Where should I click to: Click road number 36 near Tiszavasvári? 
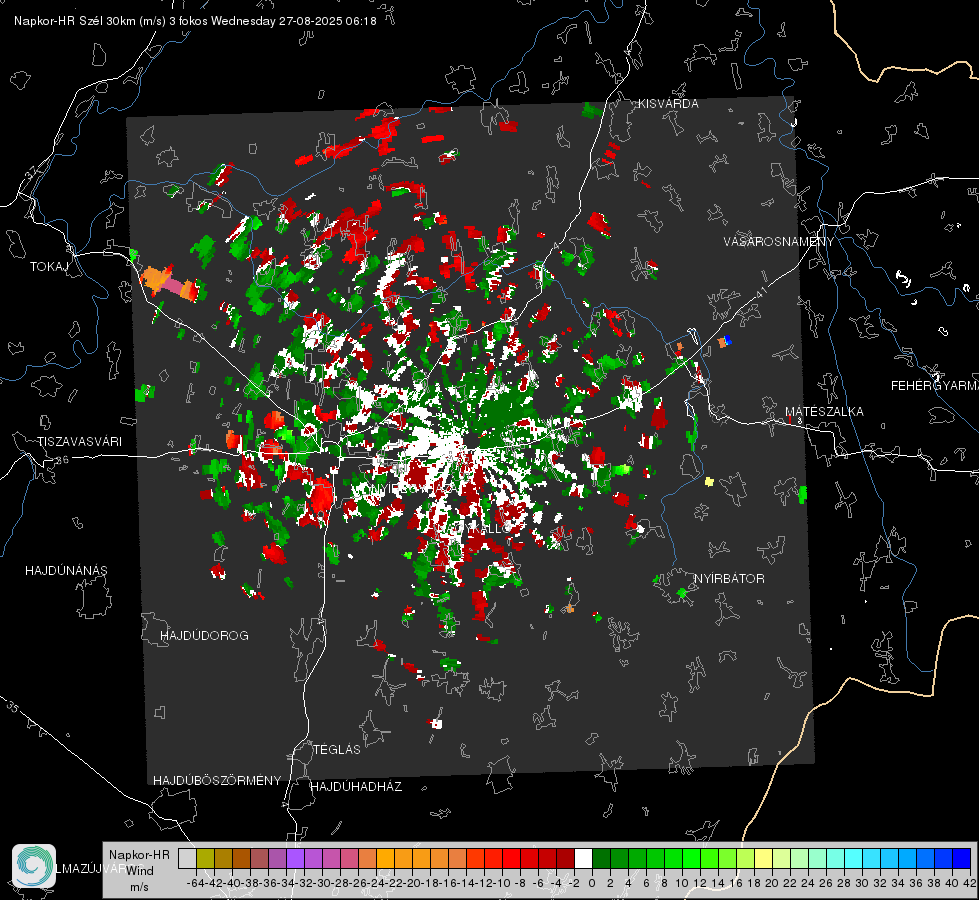click(x=62, y=460)
